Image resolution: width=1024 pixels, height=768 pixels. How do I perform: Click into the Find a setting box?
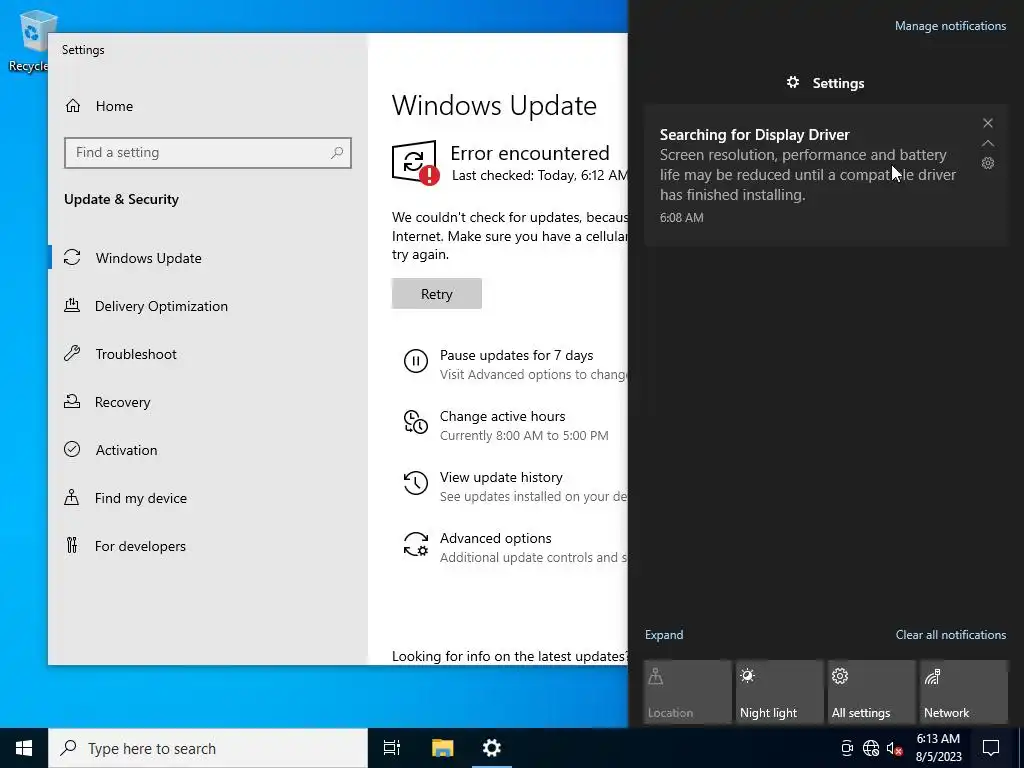[208, 153]
